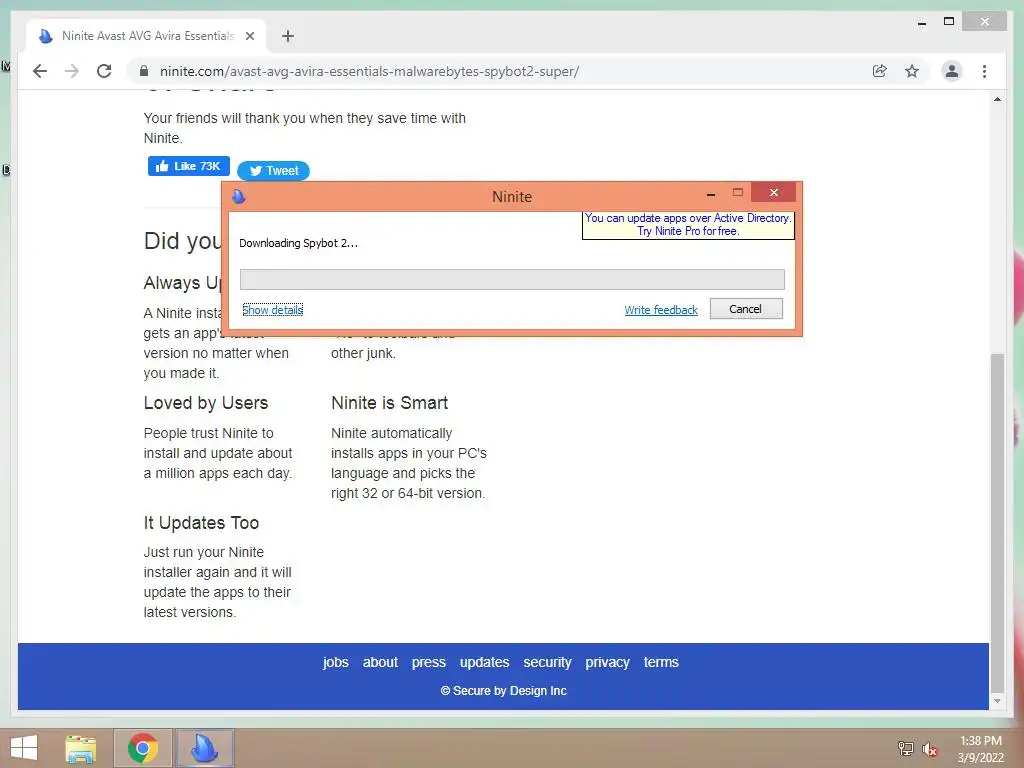Open Write feedback link
Viewport: 1024px width, 768px height.
[x=661, y=310]
